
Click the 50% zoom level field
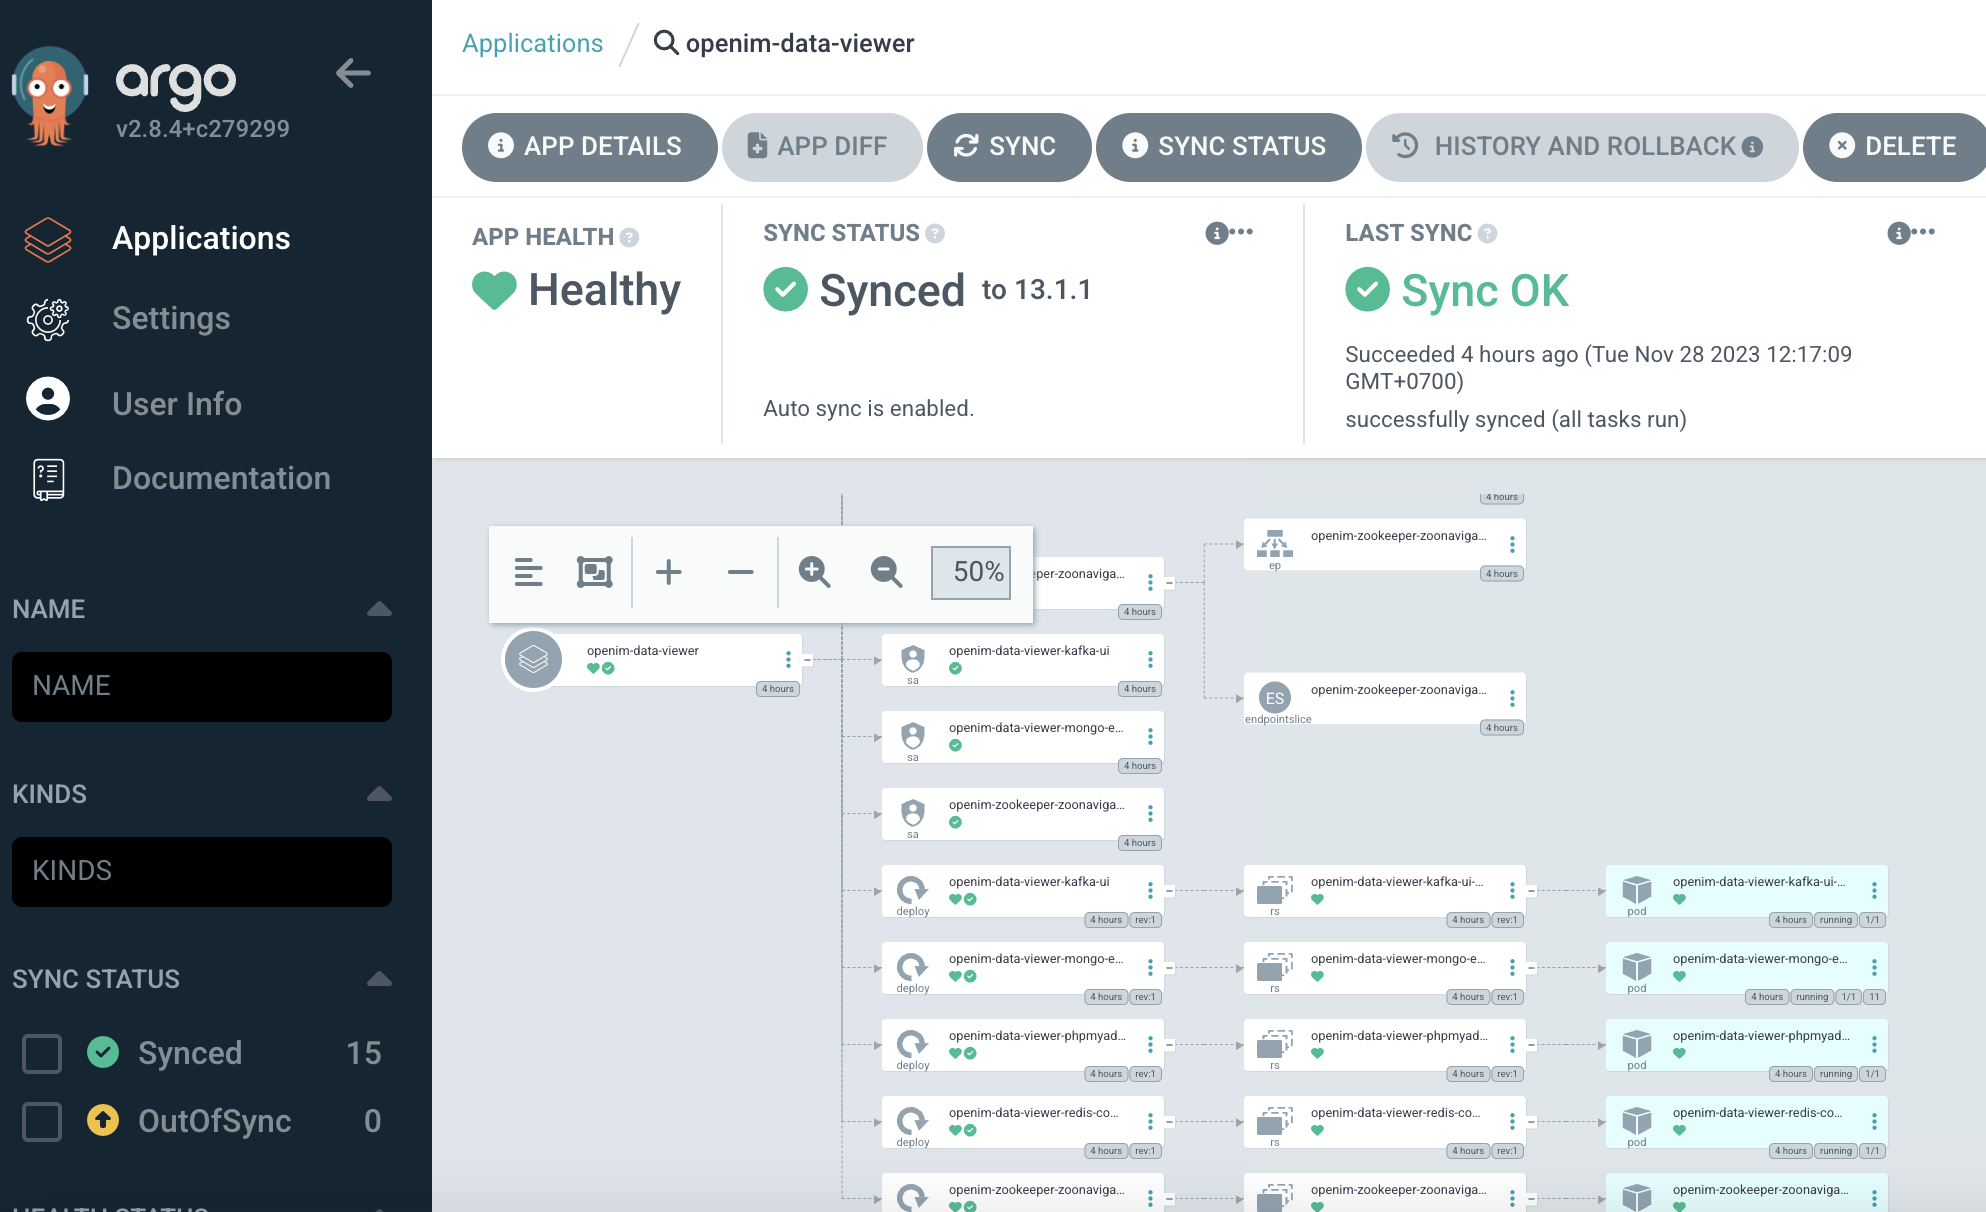click(x=970, y=572)
